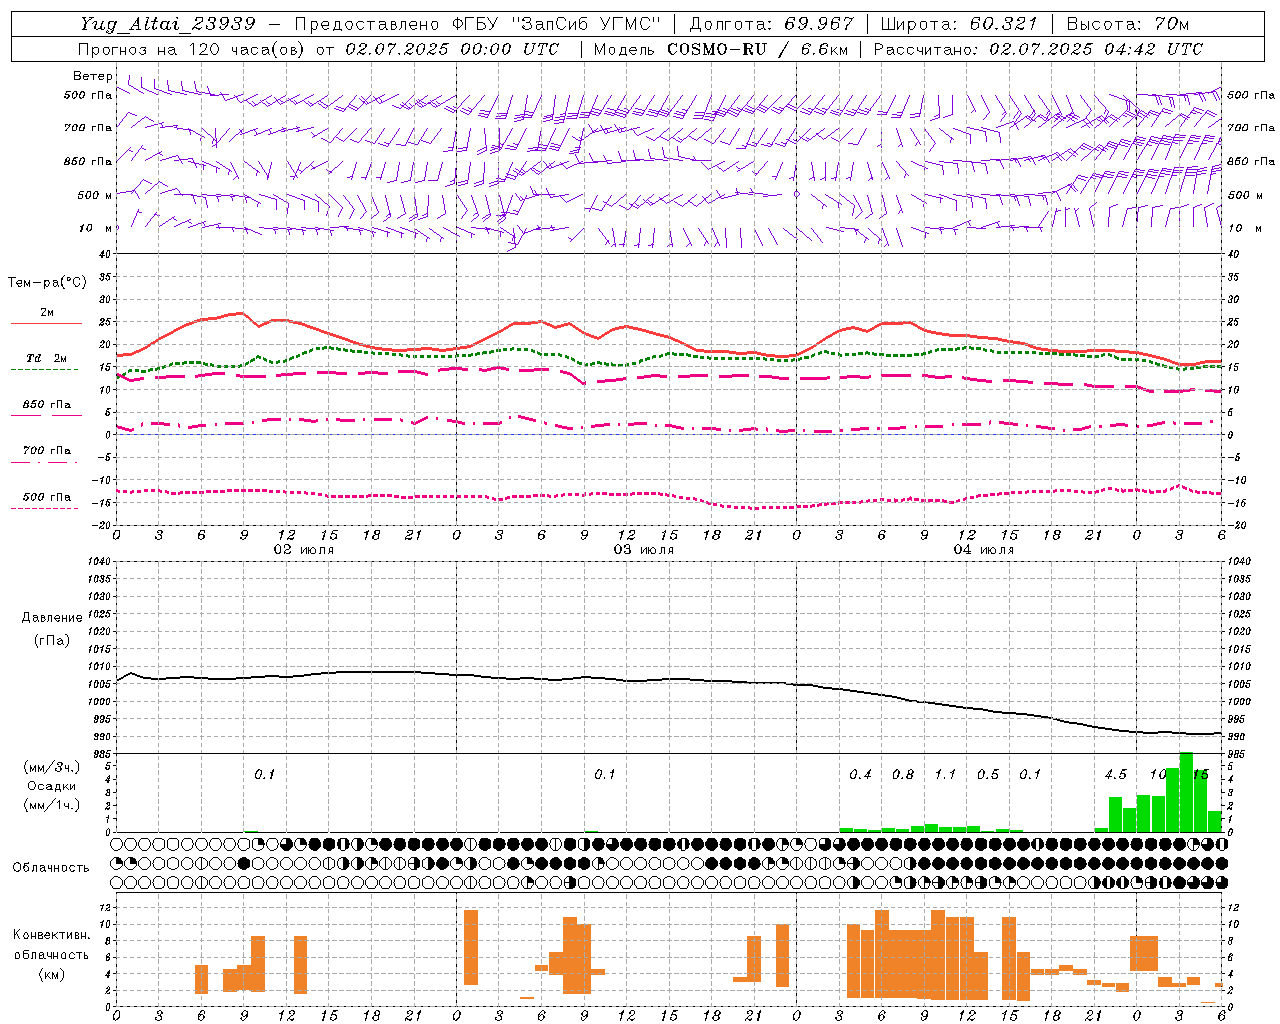Click the (мм/1ч.) unit label
Viewport: 1280px width, 1024px height.
pyautogui.click(x=52, y=805)
